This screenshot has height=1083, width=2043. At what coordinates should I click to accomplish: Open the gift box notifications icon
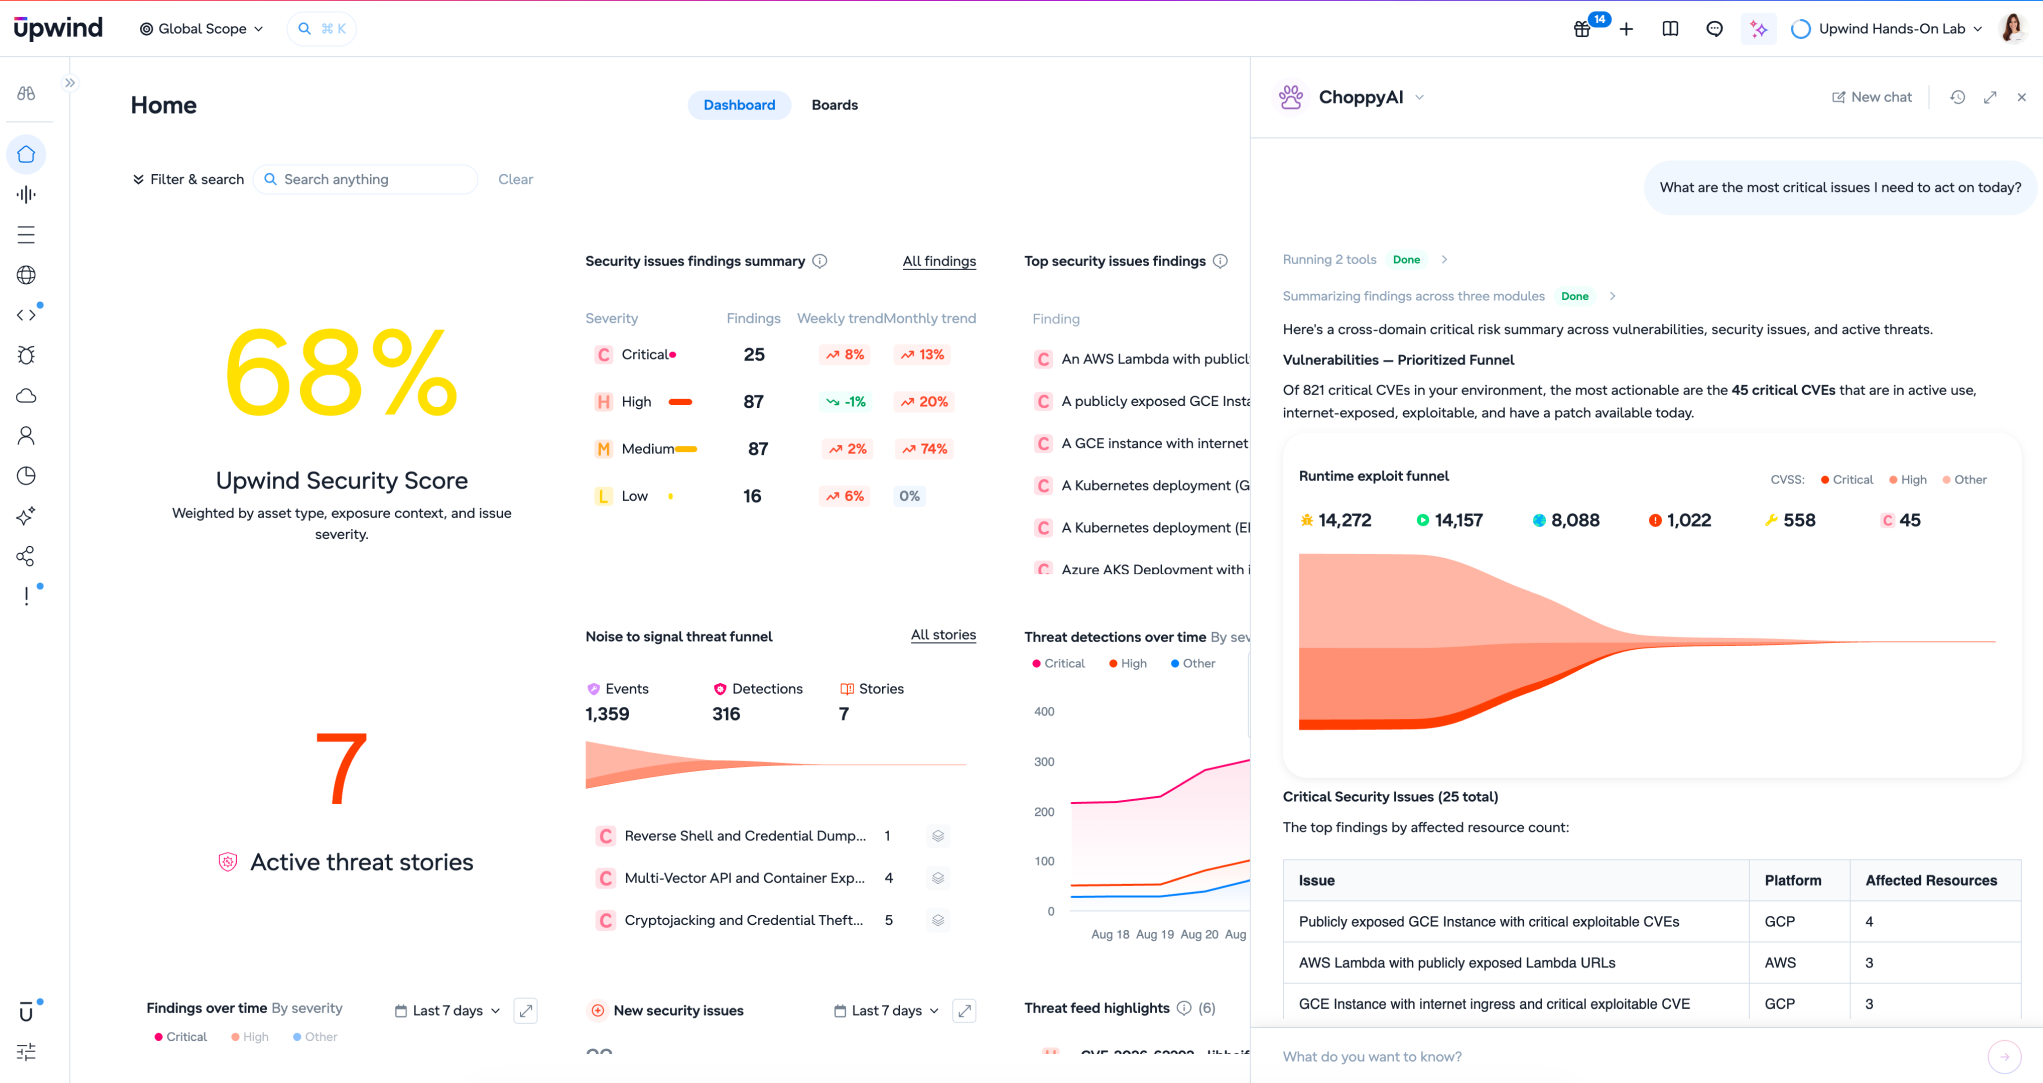pyautogui.click(x=1582, y=29)
